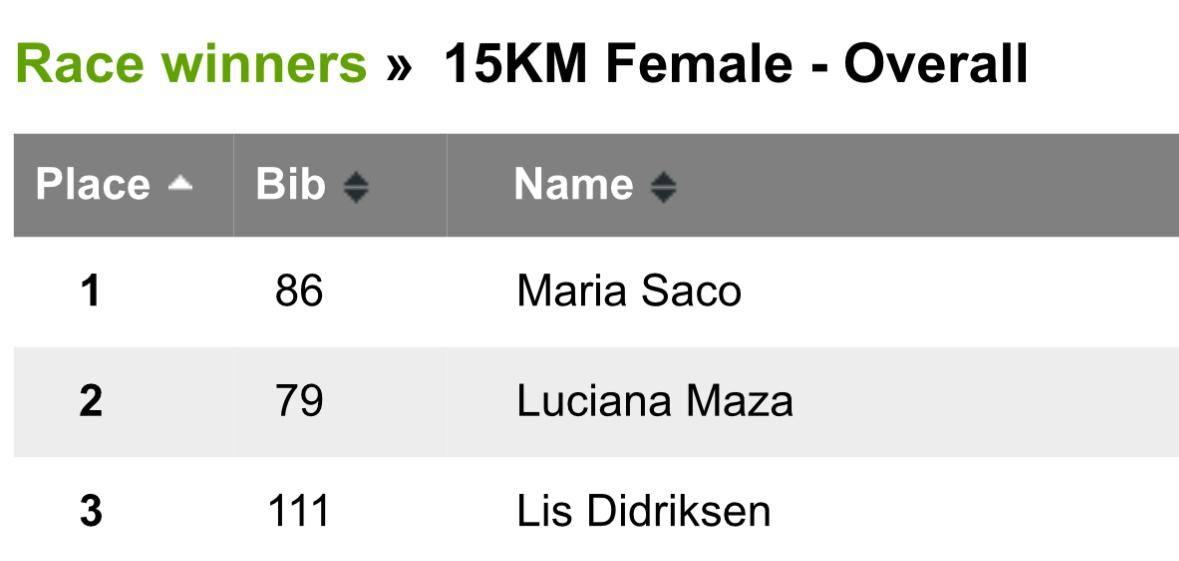
Task: Click the place number 2 cell
Action: [x=91, y=402]
